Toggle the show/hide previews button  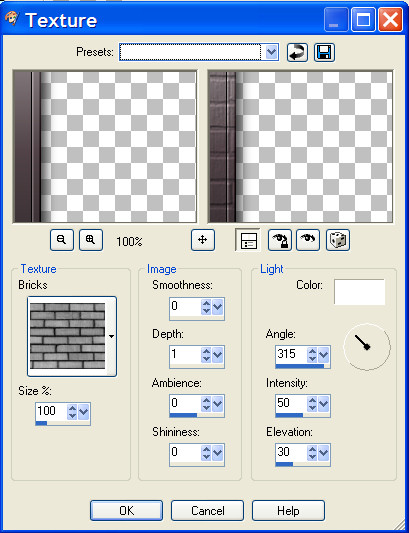pos(248,240)
